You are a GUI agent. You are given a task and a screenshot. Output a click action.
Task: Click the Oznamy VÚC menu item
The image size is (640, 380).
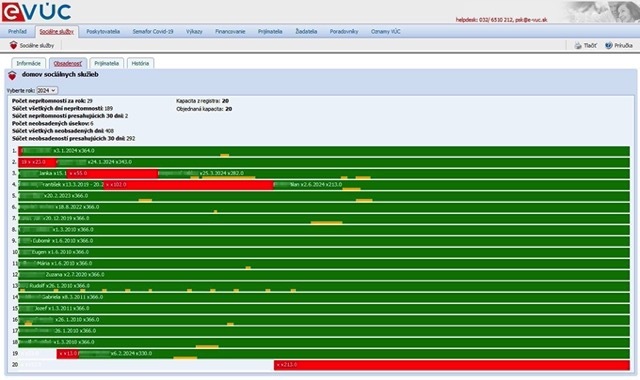(x=385, y=31)
